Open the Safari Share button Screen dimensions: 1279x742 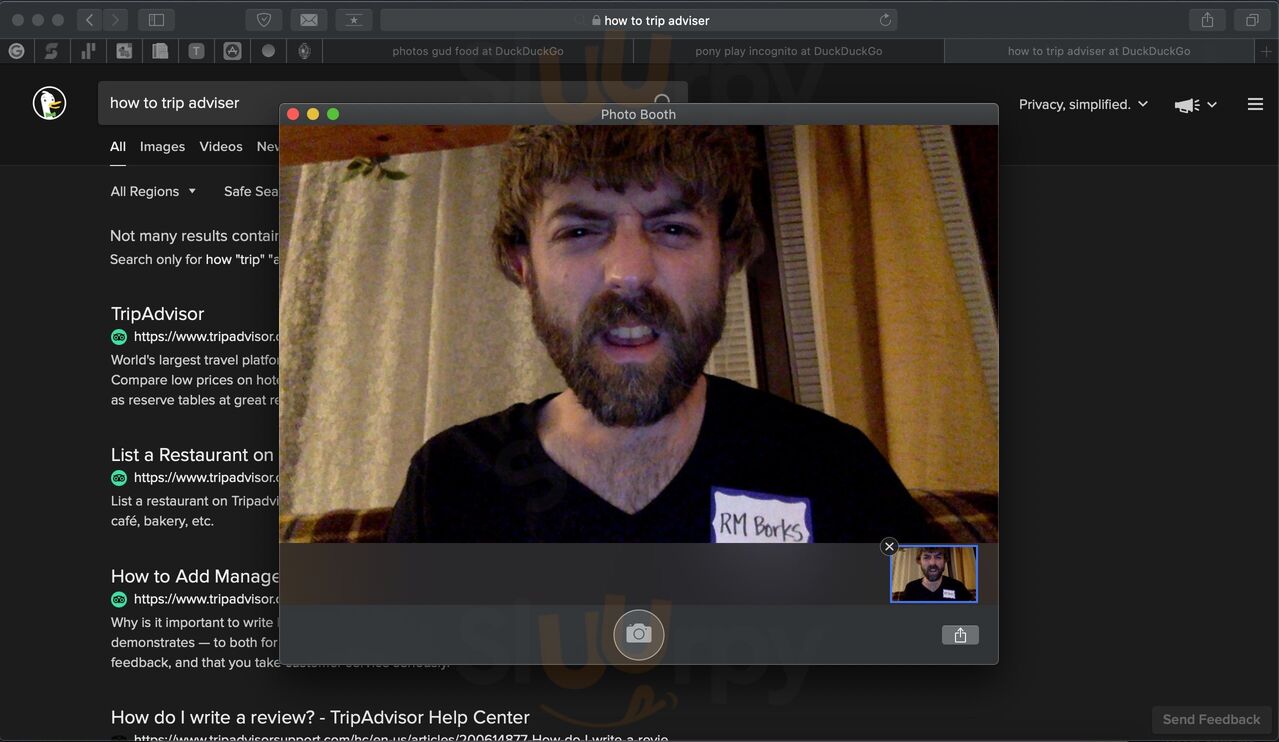click(1207, 20)
